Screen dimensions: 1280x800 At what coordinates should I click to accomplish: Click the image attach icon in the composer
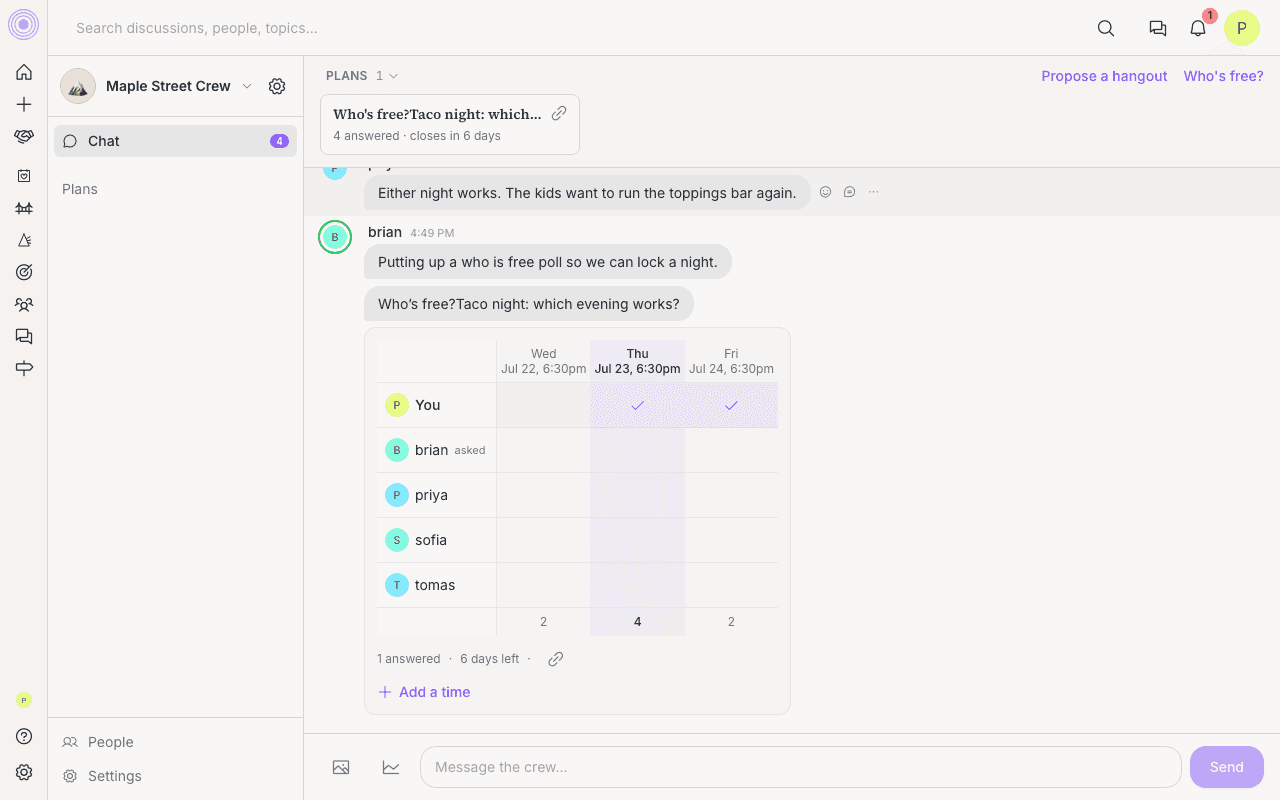coord(341,767)
